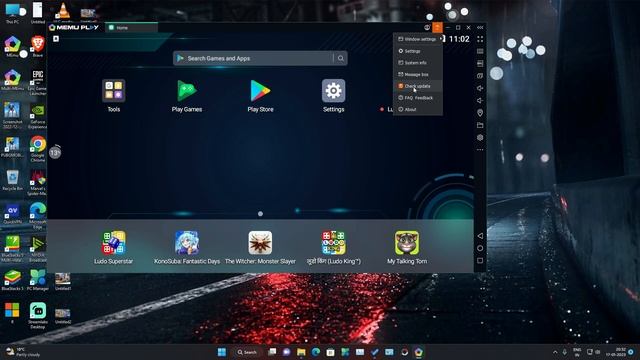Open This PC on the desktop
Viewport: 640px width, 360px height.
pos(12,13)
